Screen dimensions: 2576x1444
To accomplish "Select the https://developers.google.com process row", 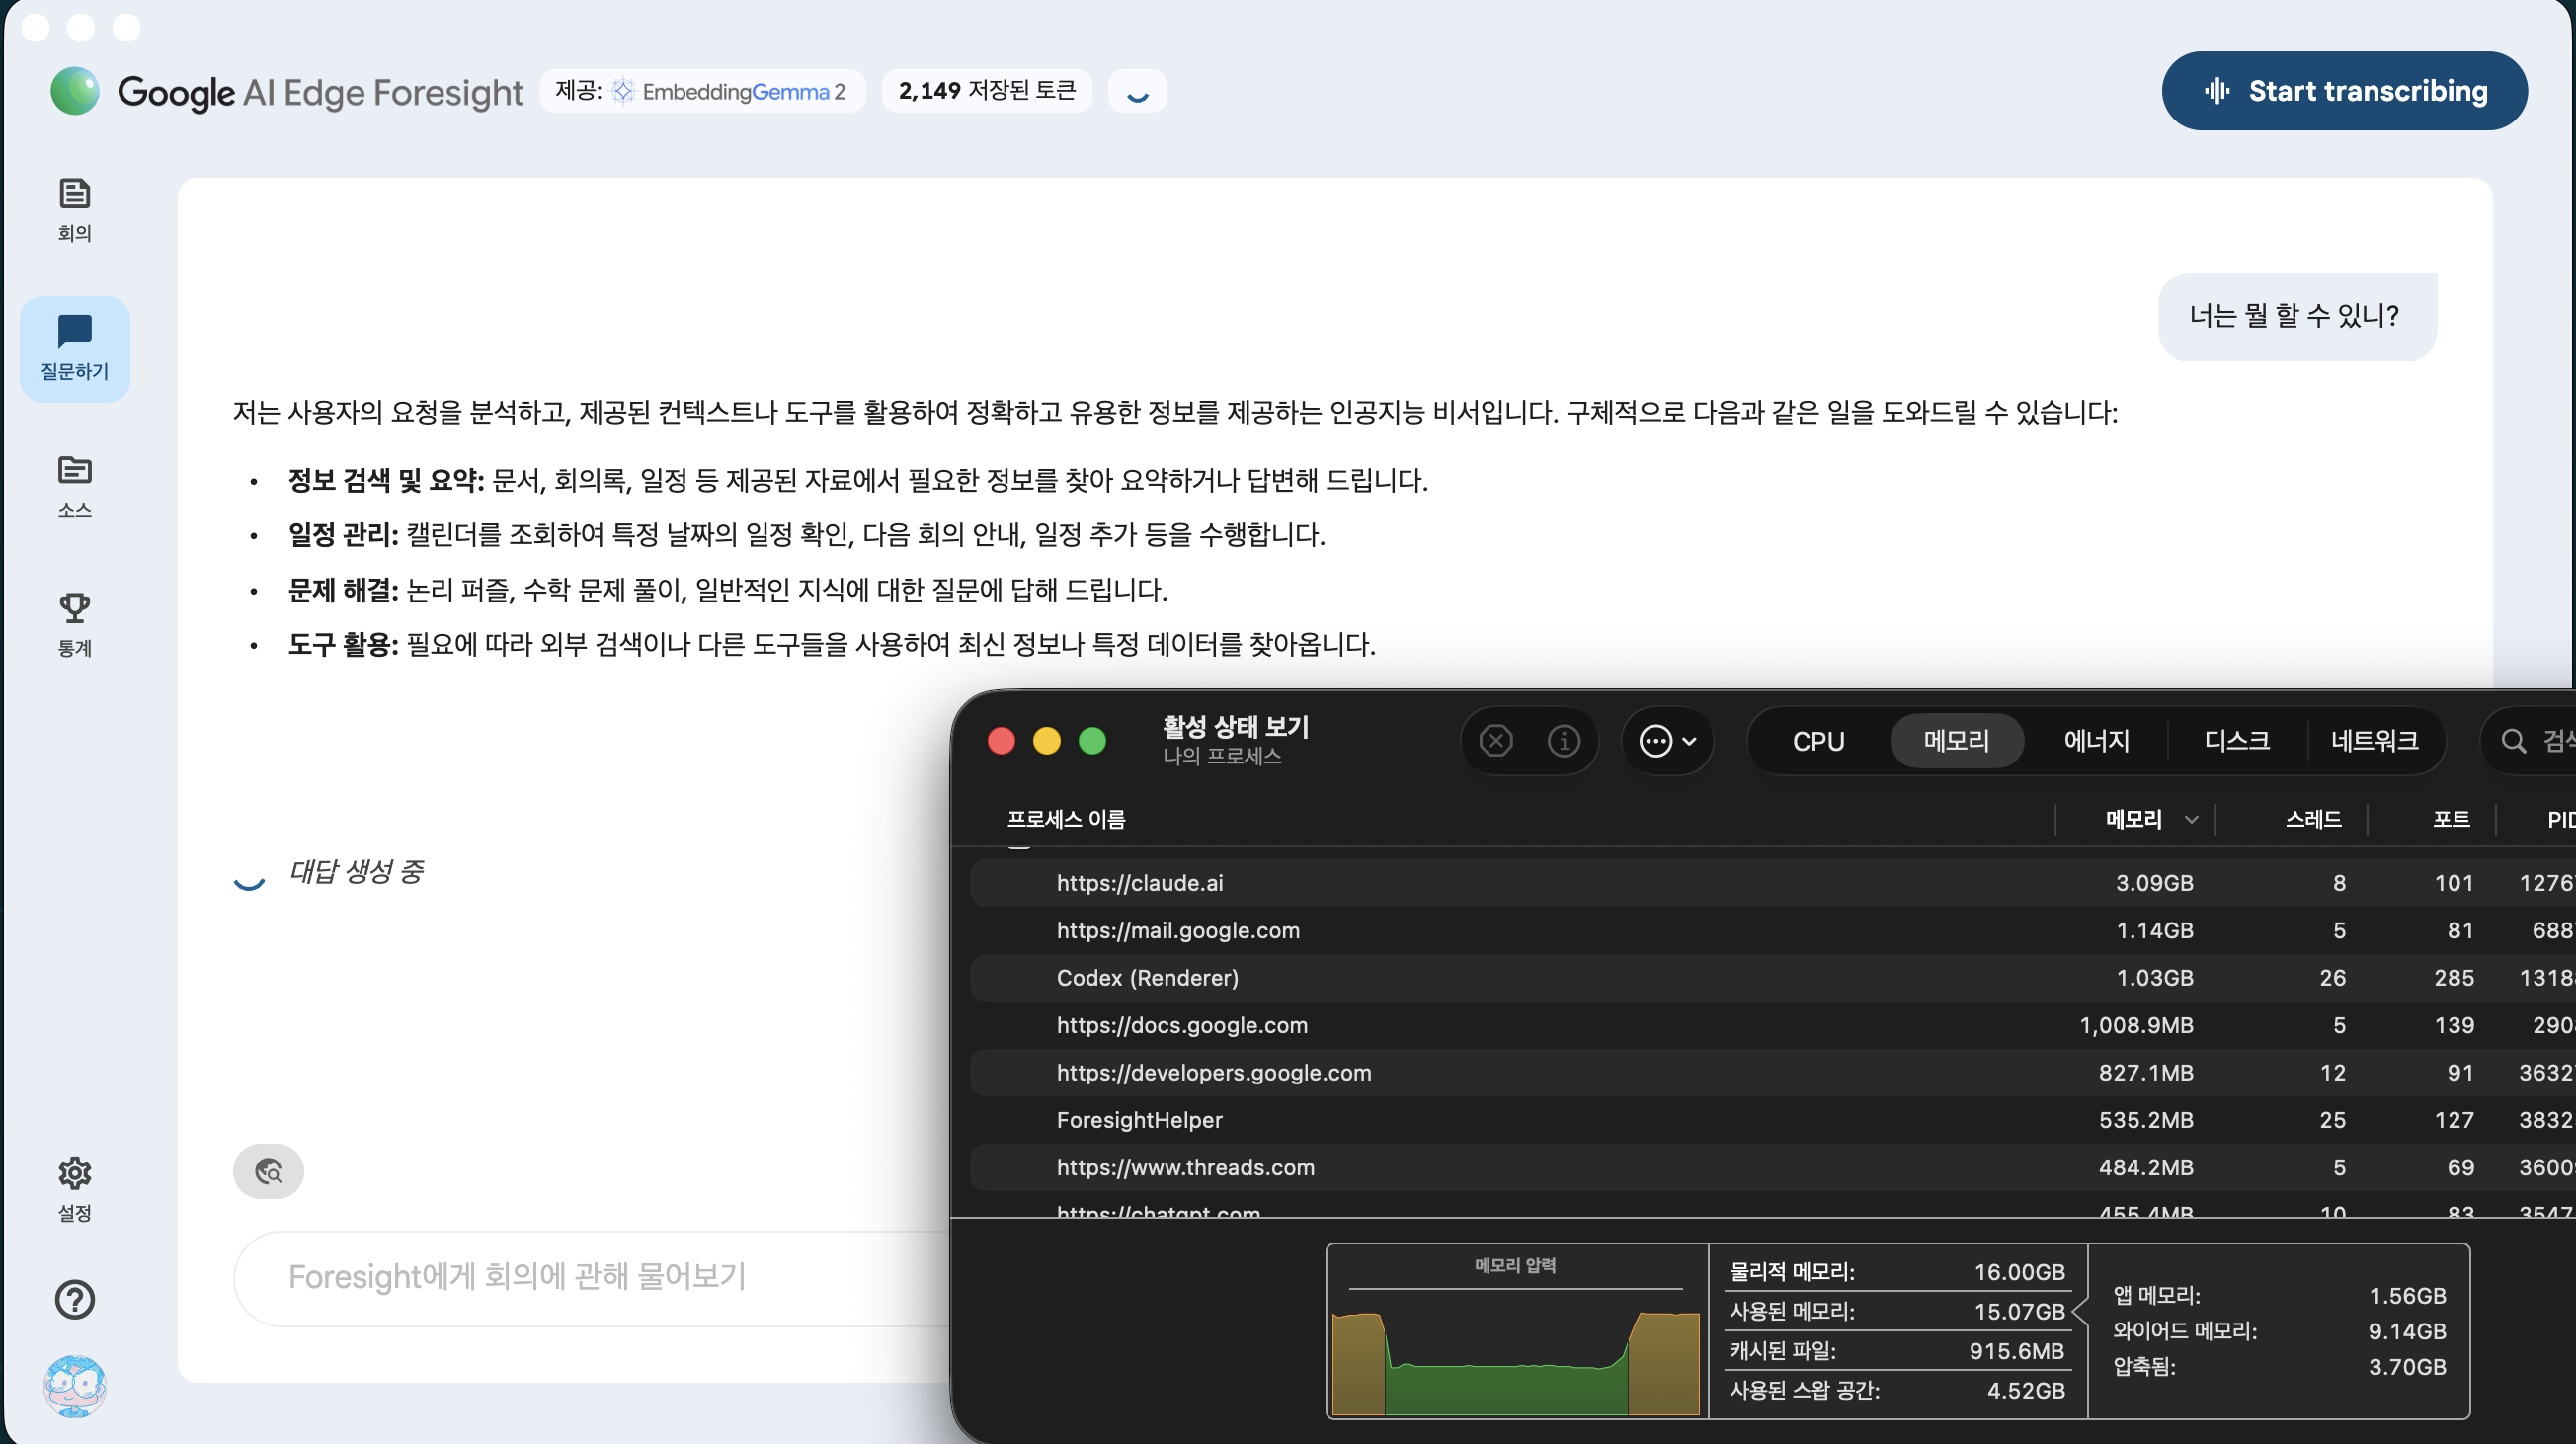I will click(x=1771, y=1073).
